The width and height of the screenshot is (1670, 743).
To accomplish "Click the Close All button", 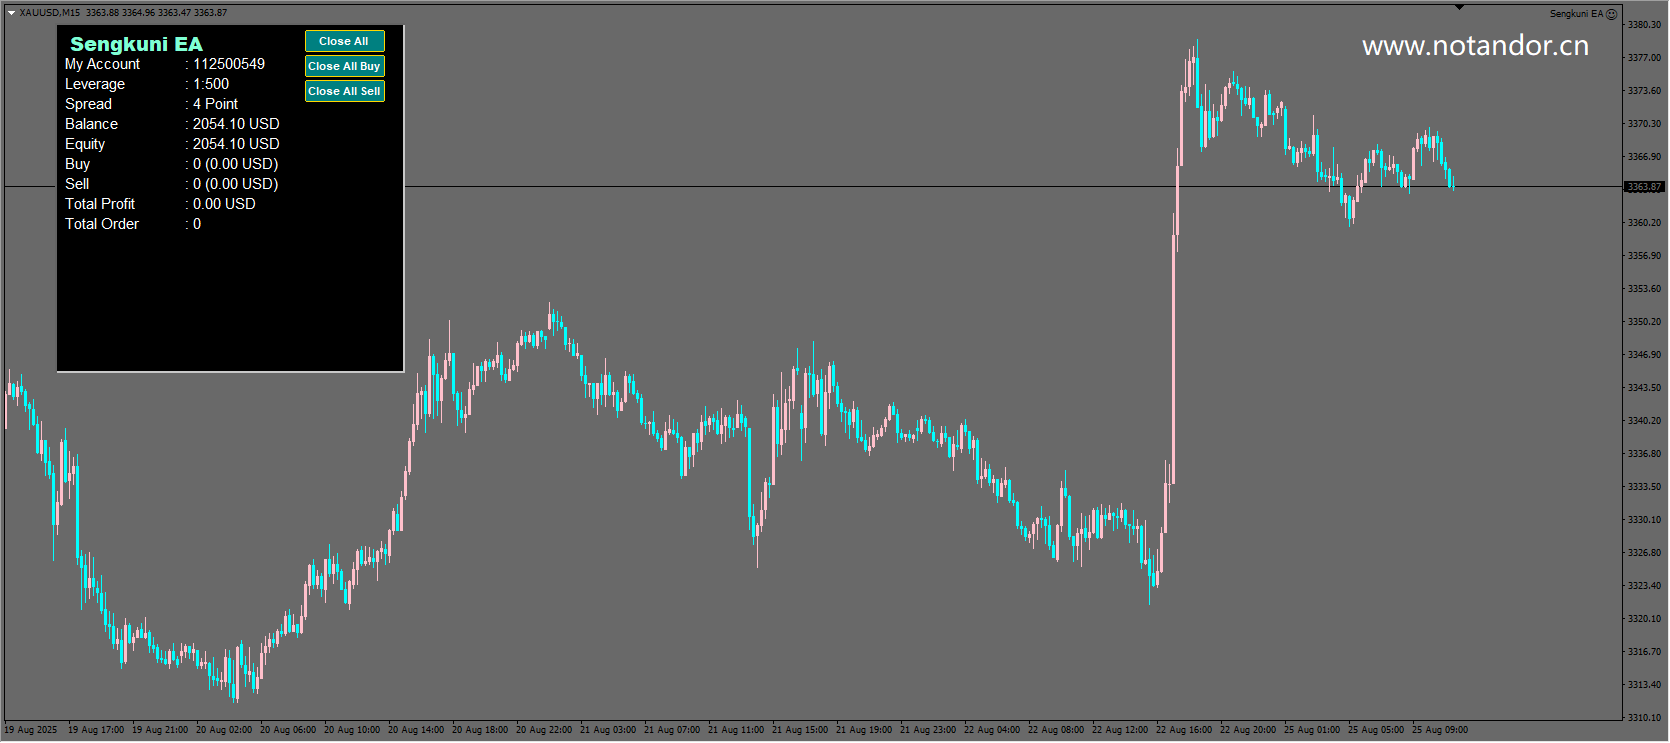I will point(344,41).
